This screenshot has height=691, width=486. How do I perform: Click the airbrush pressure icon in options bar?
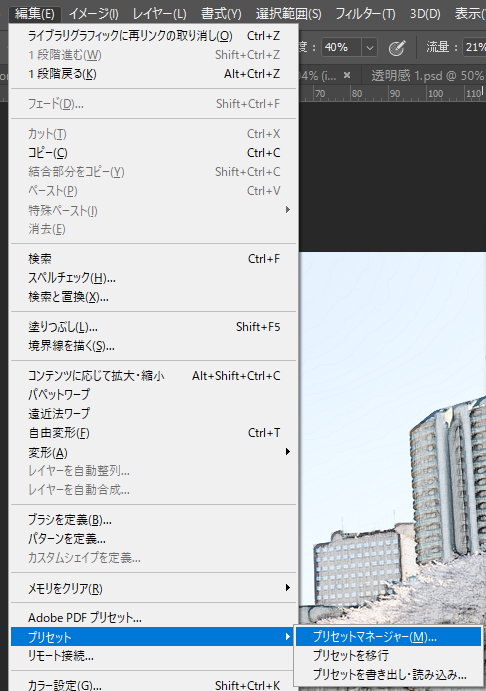tap(397, 48)
